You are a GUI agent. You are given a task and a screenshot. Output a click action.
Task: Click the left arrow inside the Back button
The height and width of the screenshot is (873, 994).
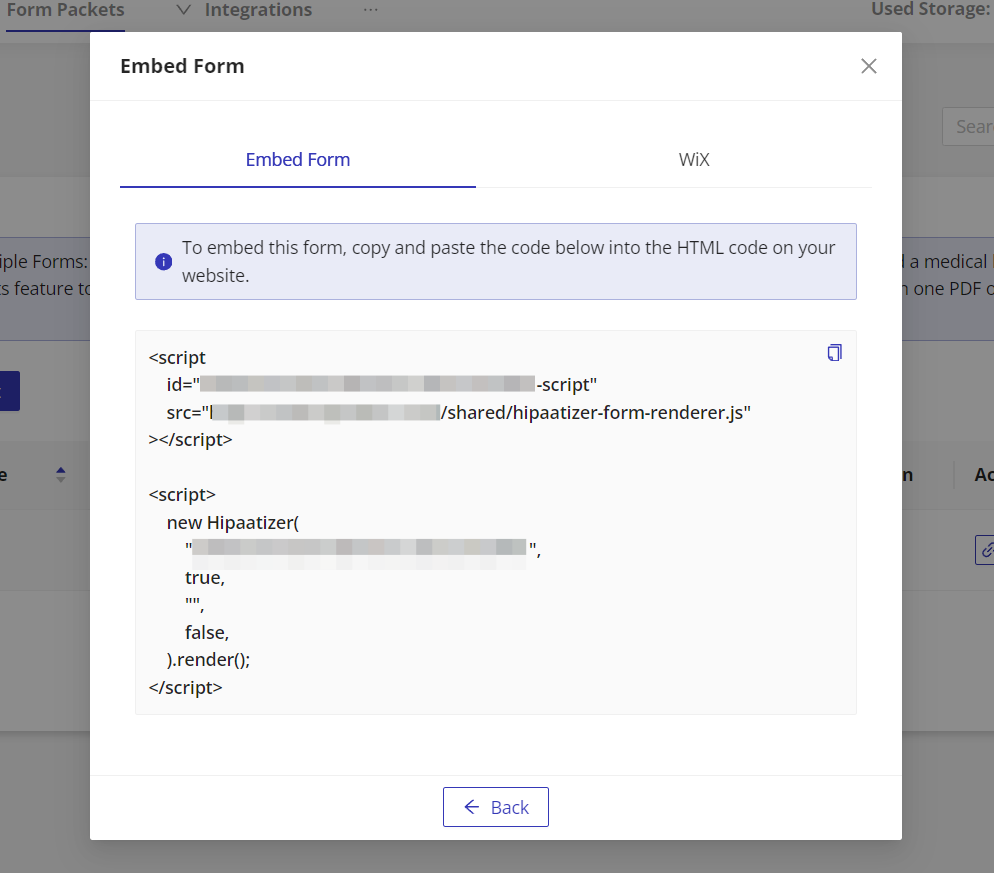(472, 806)
